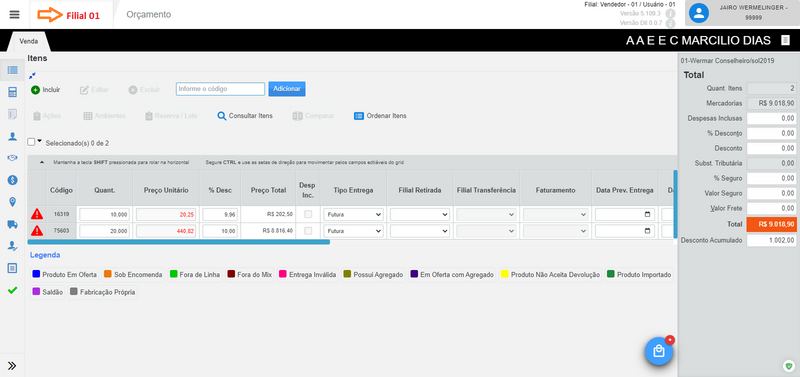
Task: Click the warning icon for item 16319
Action: (37, 215)
